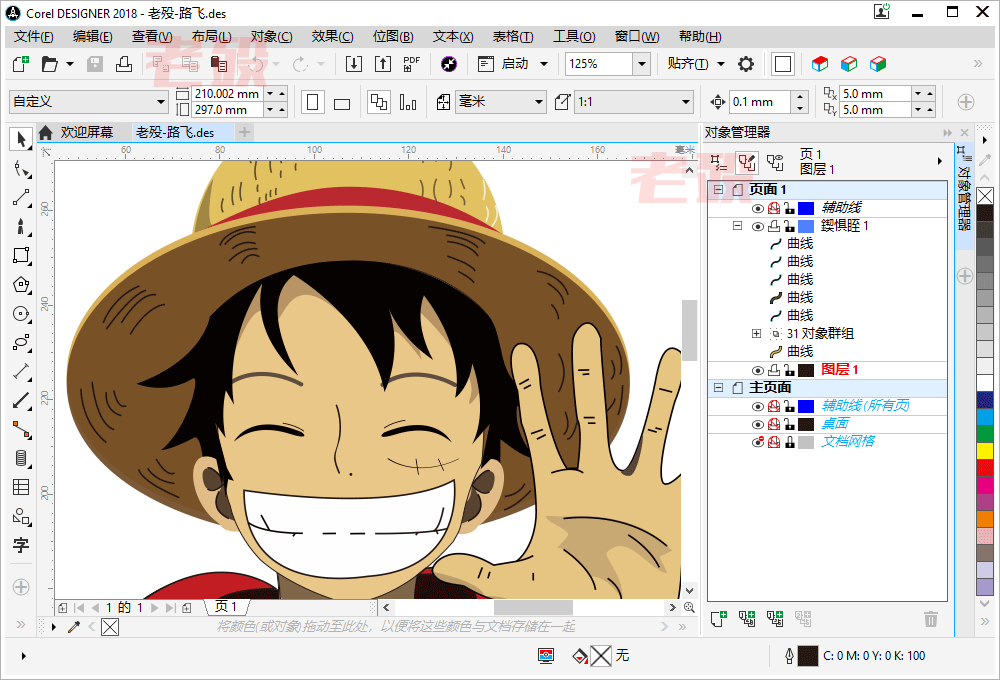Select the Text tool (字)
The height and width of the screenshot is (680, 1000).
tap(21, 545)
